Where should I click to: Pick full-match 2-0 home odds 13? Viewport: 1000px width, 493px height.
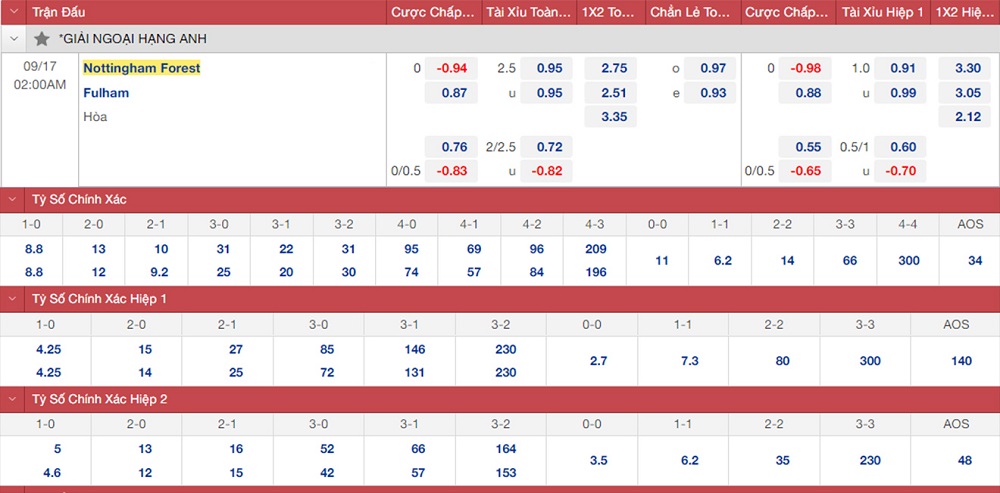98,249
